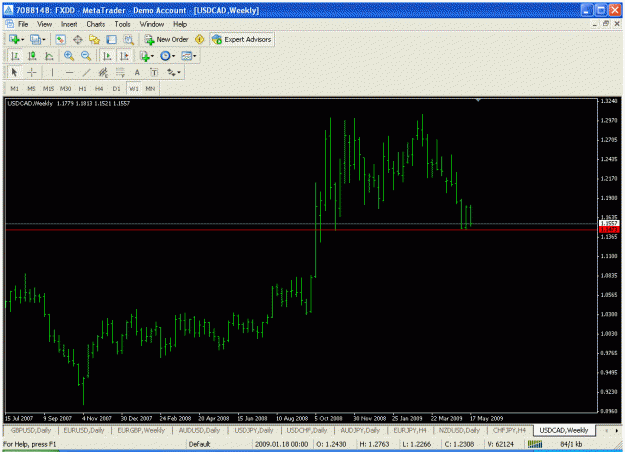Switch to AUDJPY,Daily chart tab
Screen dimensions: 625x452
pyautogui.click(x=360, y=430)
